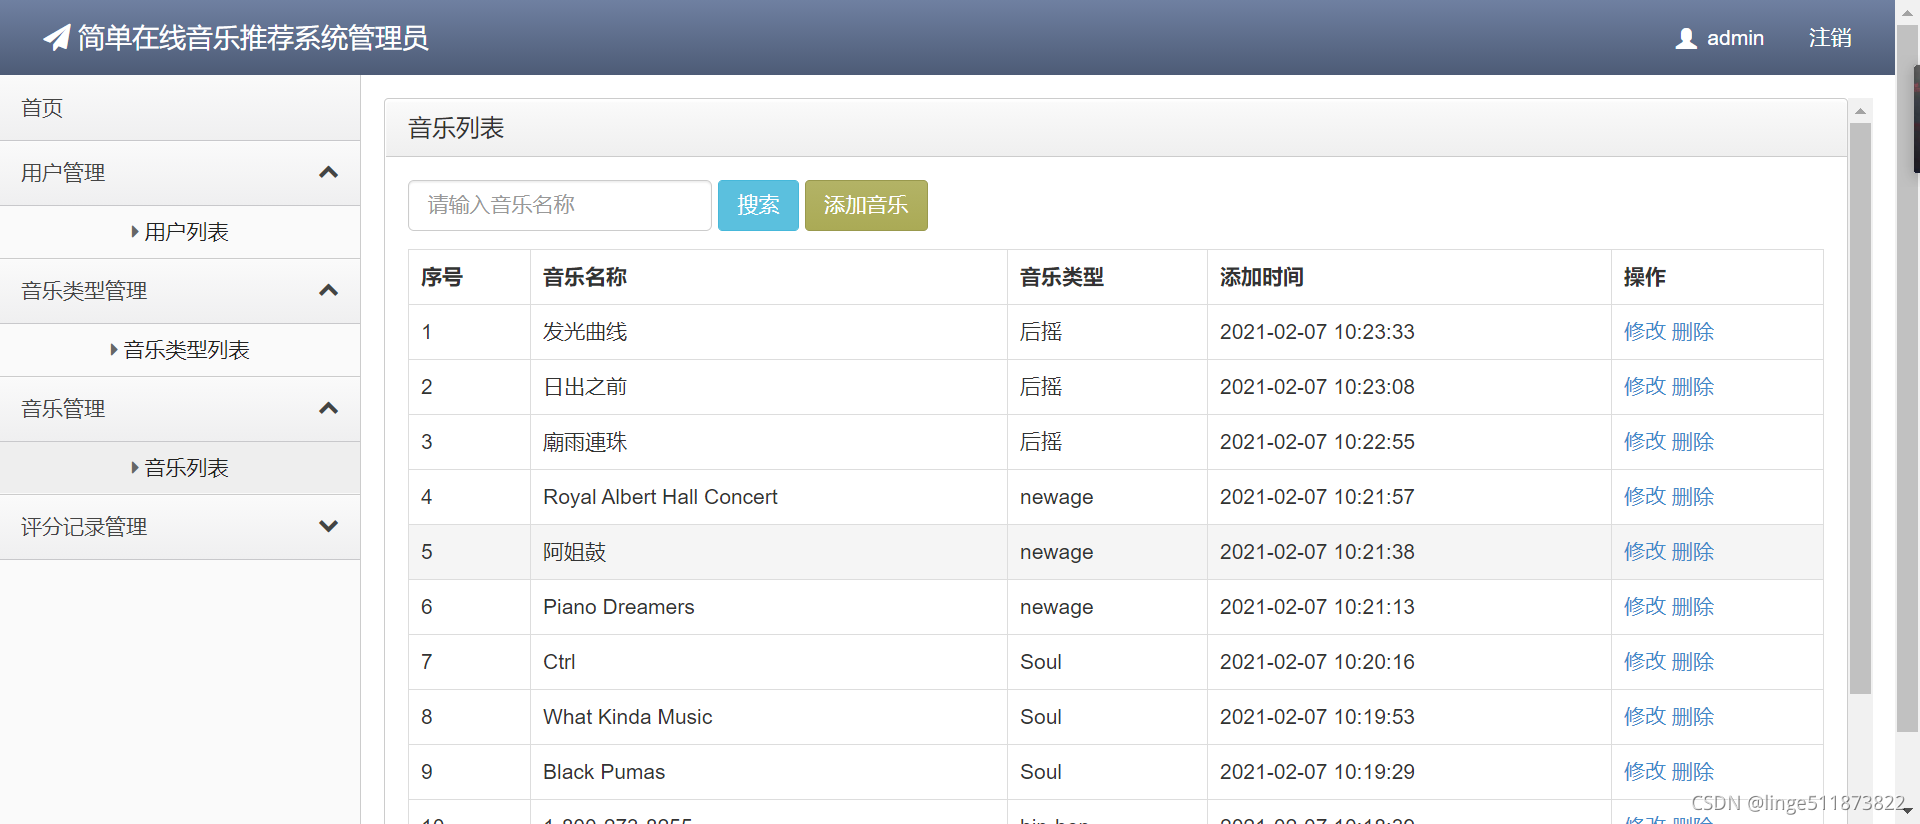Click the 注销 logout link
The height and width of the screenshot is (824, 1920).
point(1830,38)
